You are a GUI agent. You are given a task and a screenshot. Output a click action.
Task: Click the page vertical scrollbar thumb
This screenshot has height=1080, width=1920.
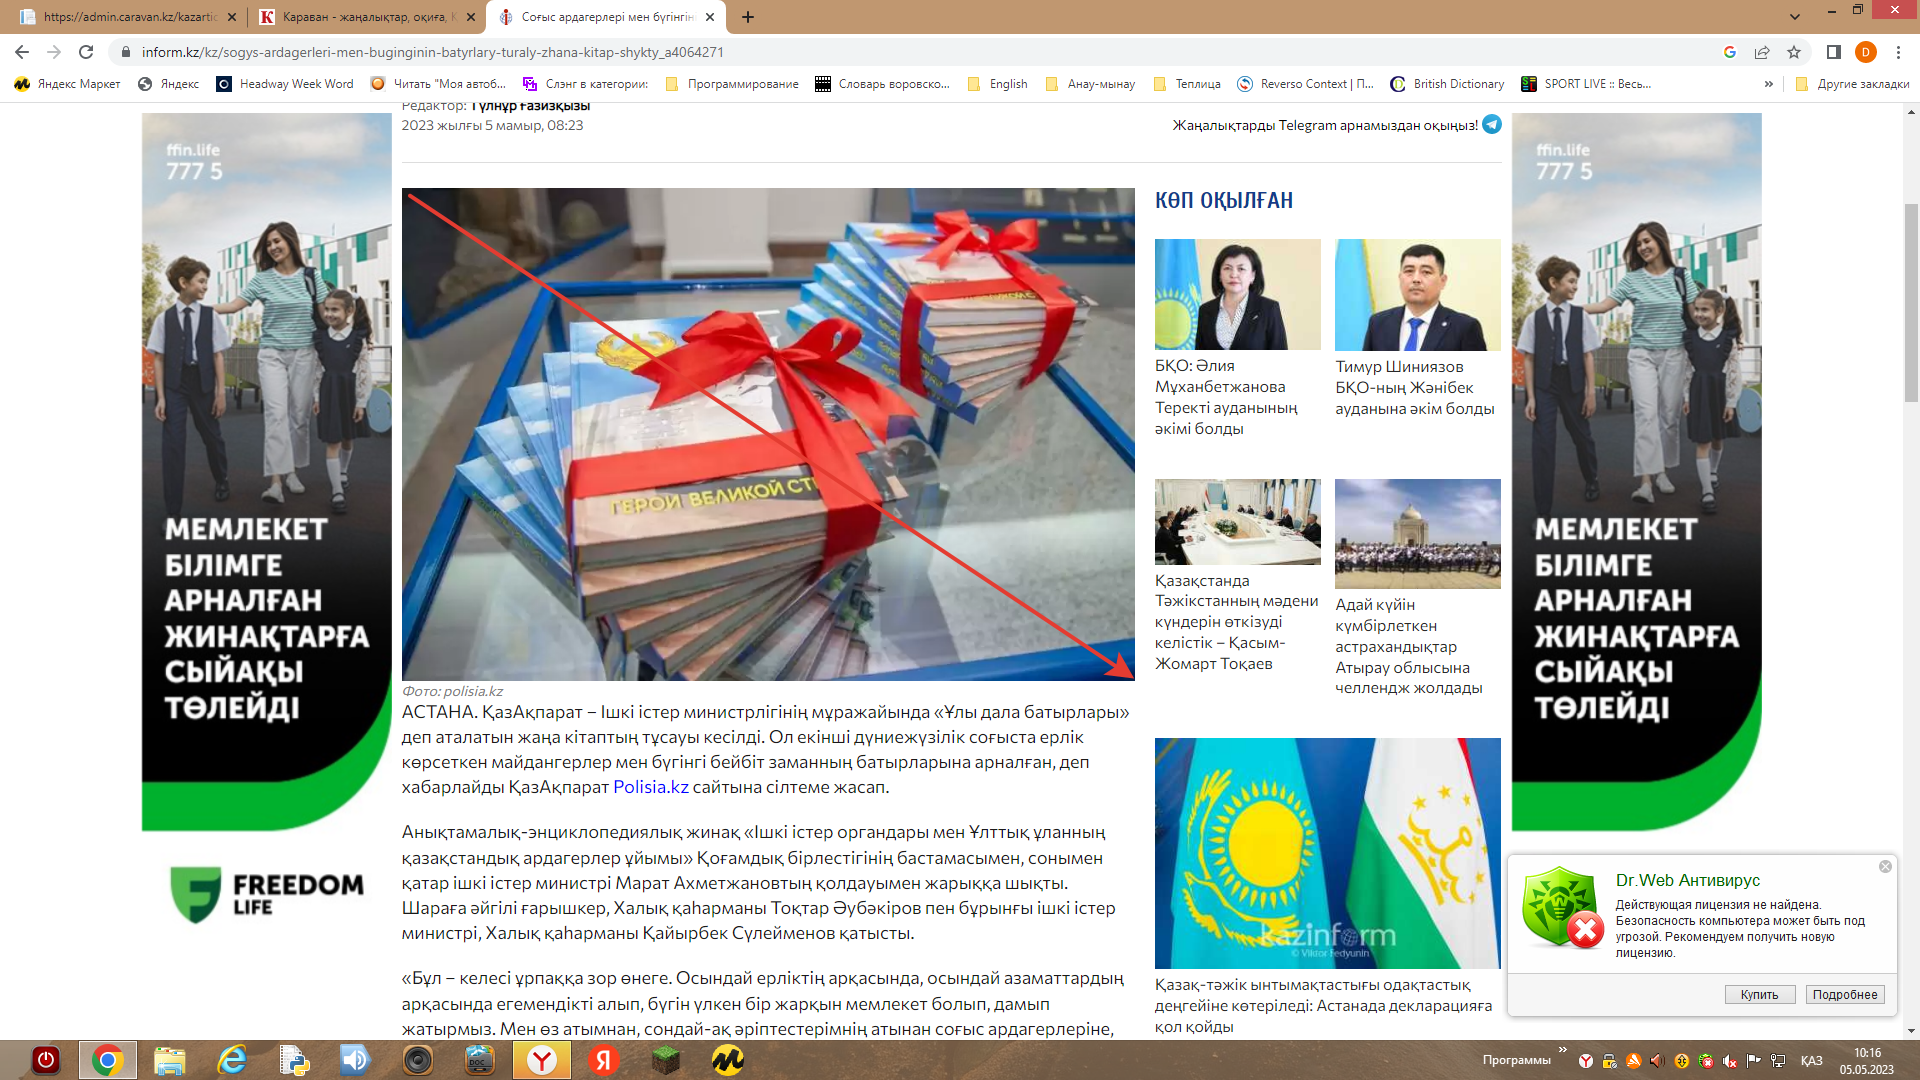tap(1911, 300)
